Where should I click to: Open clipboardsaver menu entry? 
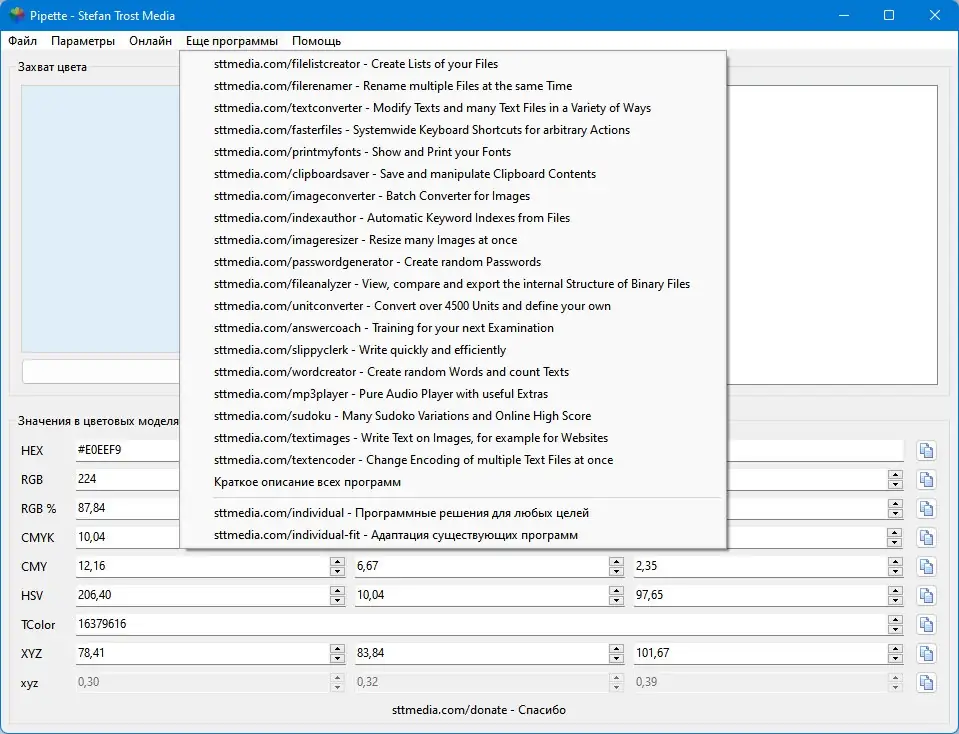pos(453,174)
